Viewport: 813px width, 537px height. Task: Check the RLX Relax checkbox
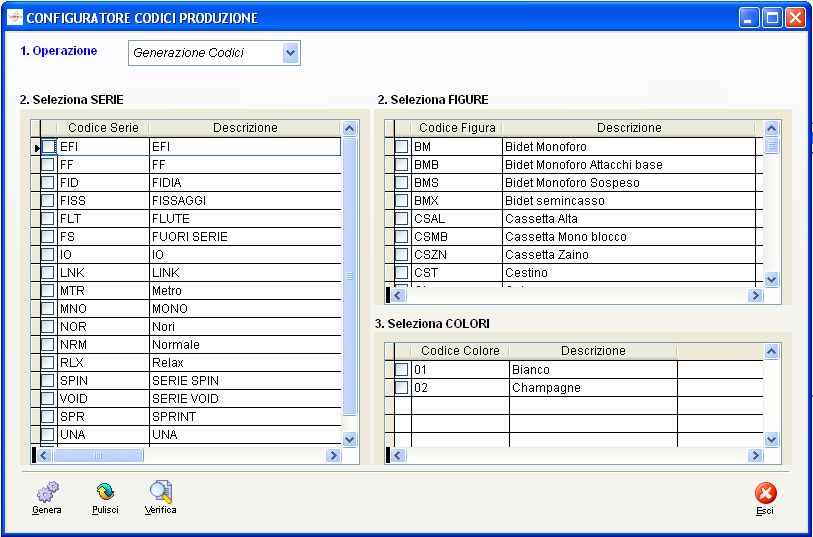[x=48, y=363]
